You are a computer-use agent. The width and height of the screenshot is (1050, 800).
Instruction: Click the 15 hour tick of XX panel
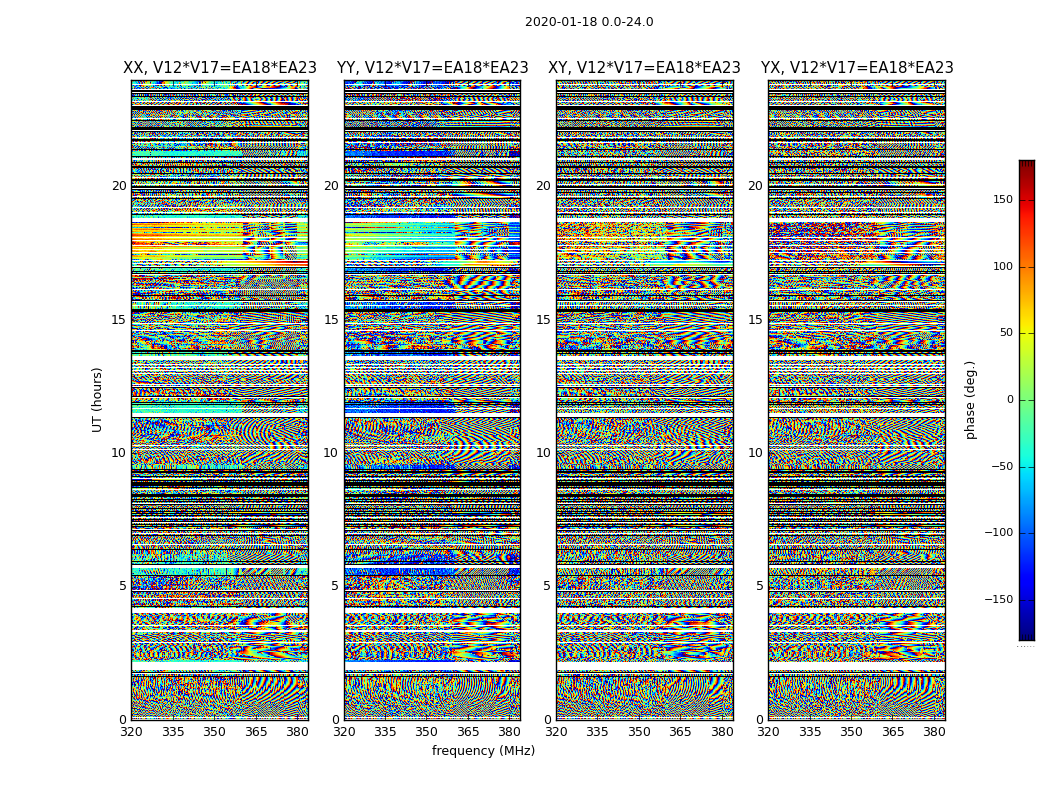click(119, 320)
